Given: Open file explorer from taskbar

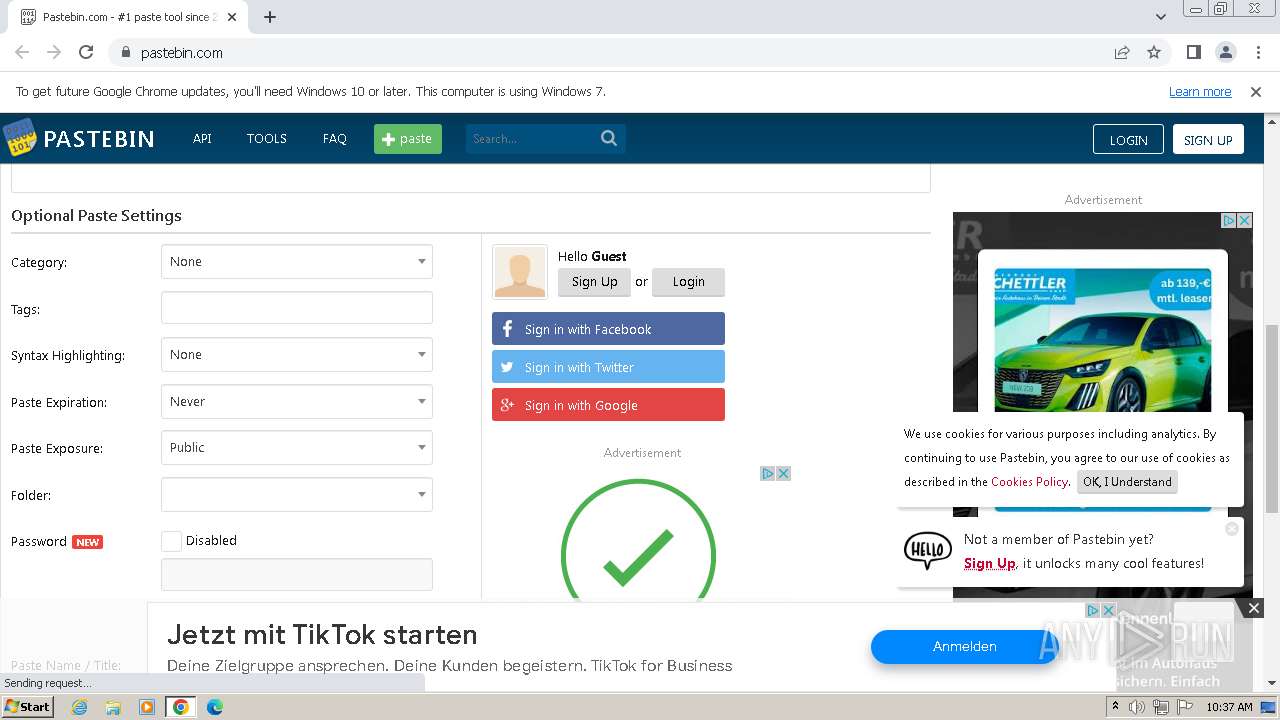Looking at the screenshot, I should (x=113, y=707).
